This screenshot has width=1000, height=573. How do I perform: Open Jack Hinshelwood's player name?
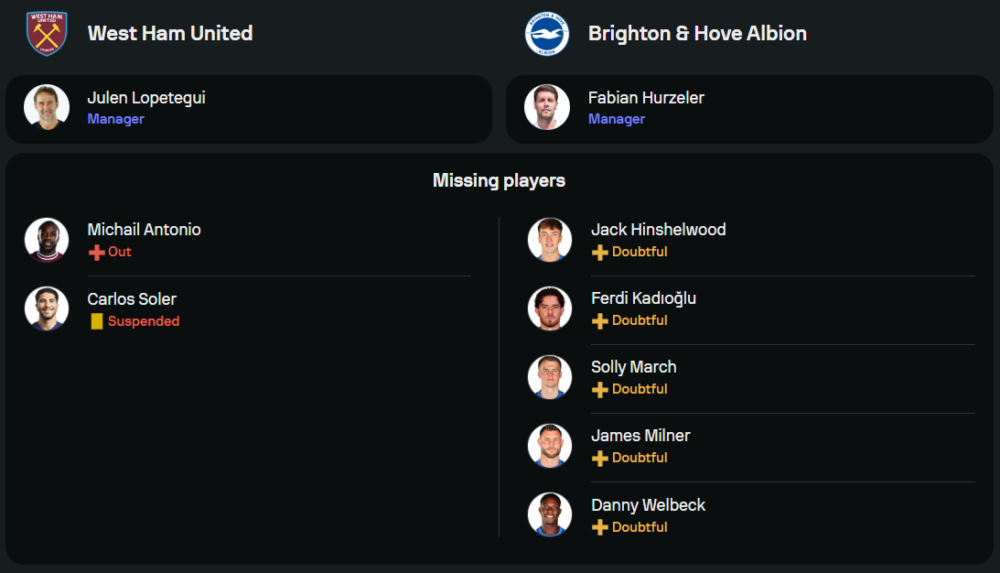658,230
